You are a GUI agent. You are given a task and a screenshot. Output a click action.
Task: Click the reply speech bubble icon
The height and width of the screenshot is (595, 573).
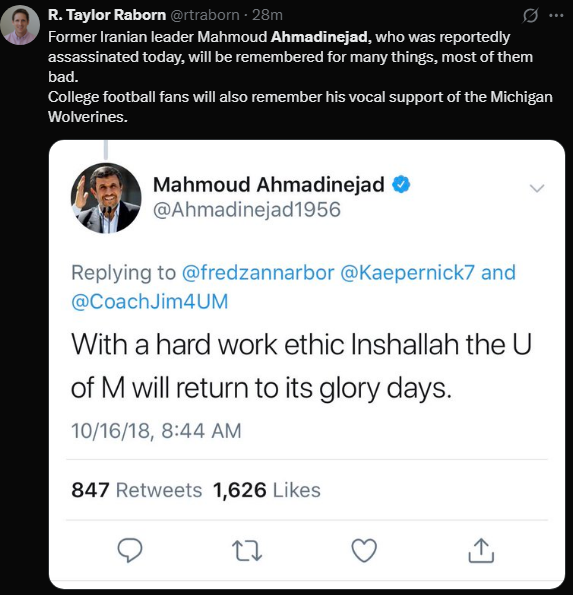click(x=130, y=550)
